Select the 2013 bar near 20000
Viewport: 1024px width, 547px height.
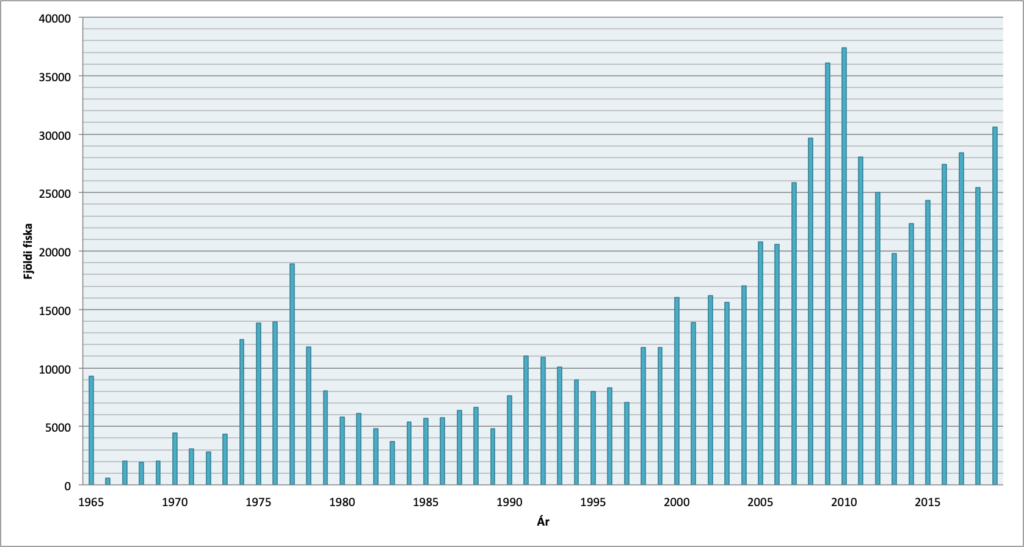[x=894, y=369]
